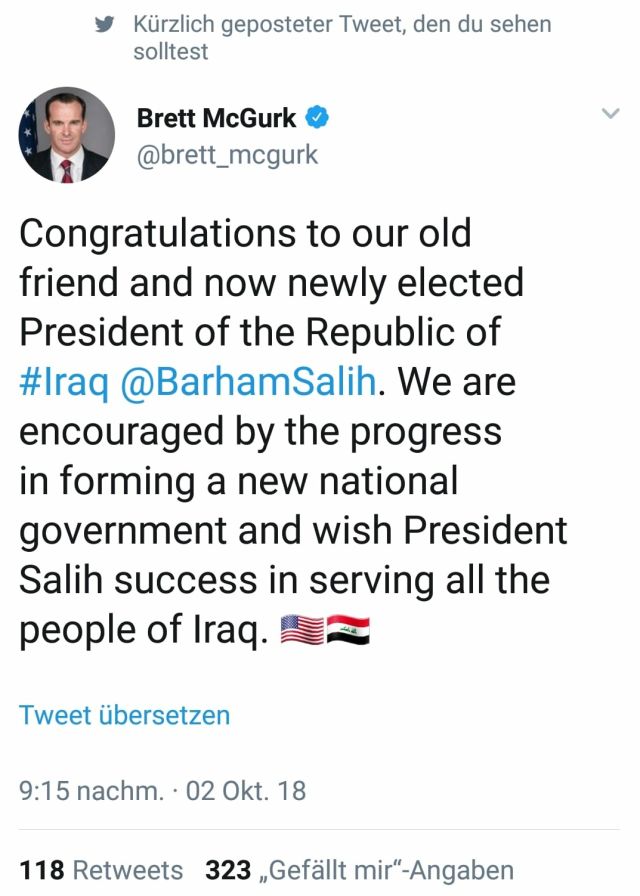Click the Twitter bird icon at top
The width and height of the screenshot is (640, 896).
pyautogui.click(x=105, y=25)
